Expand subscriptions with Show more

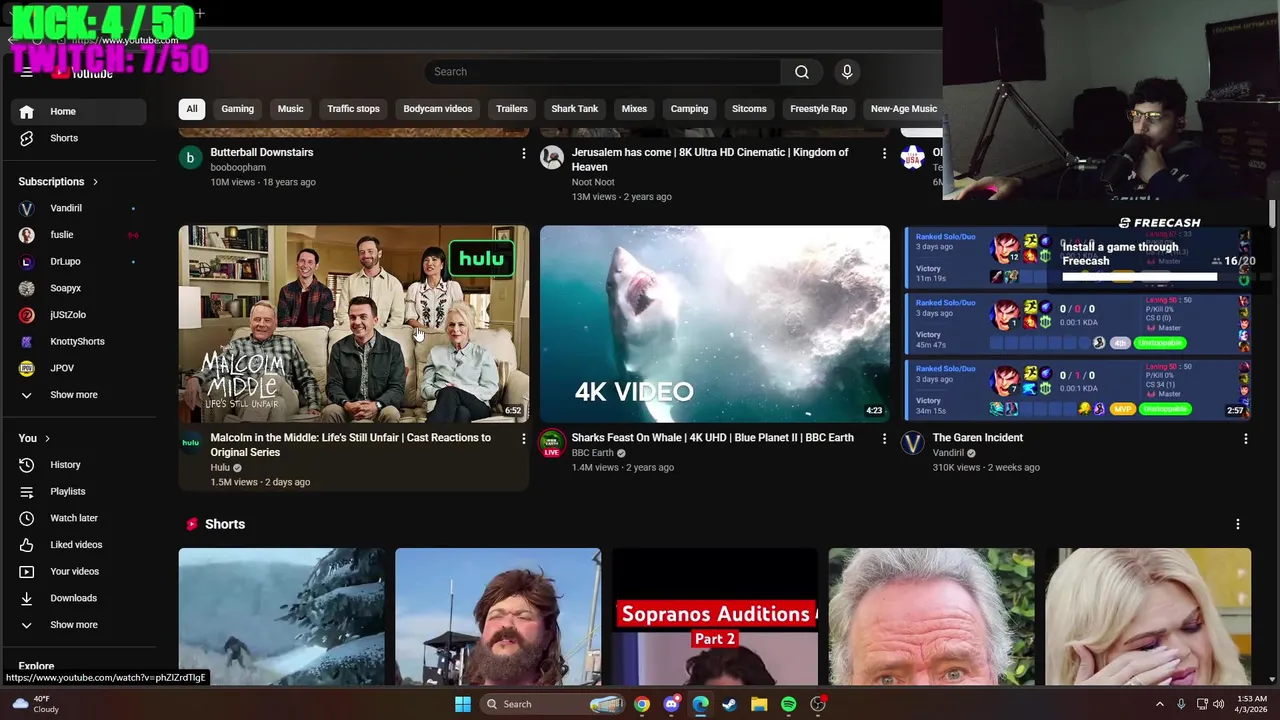click(x=78, y=395)
